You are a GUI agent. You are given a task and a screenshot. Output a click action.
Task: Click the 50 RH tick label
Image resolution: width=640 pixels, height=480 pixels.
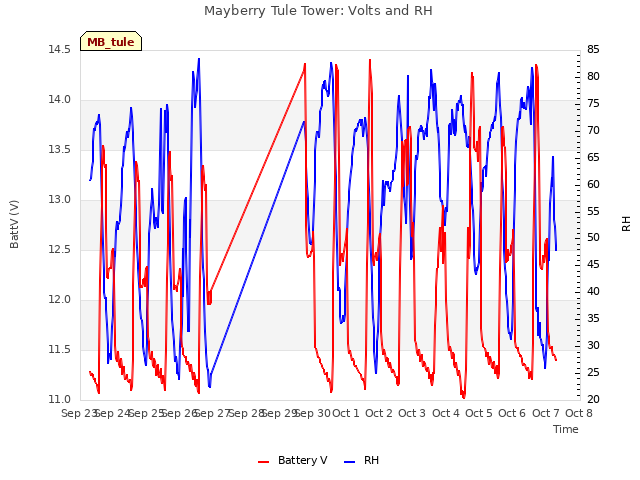593,238
